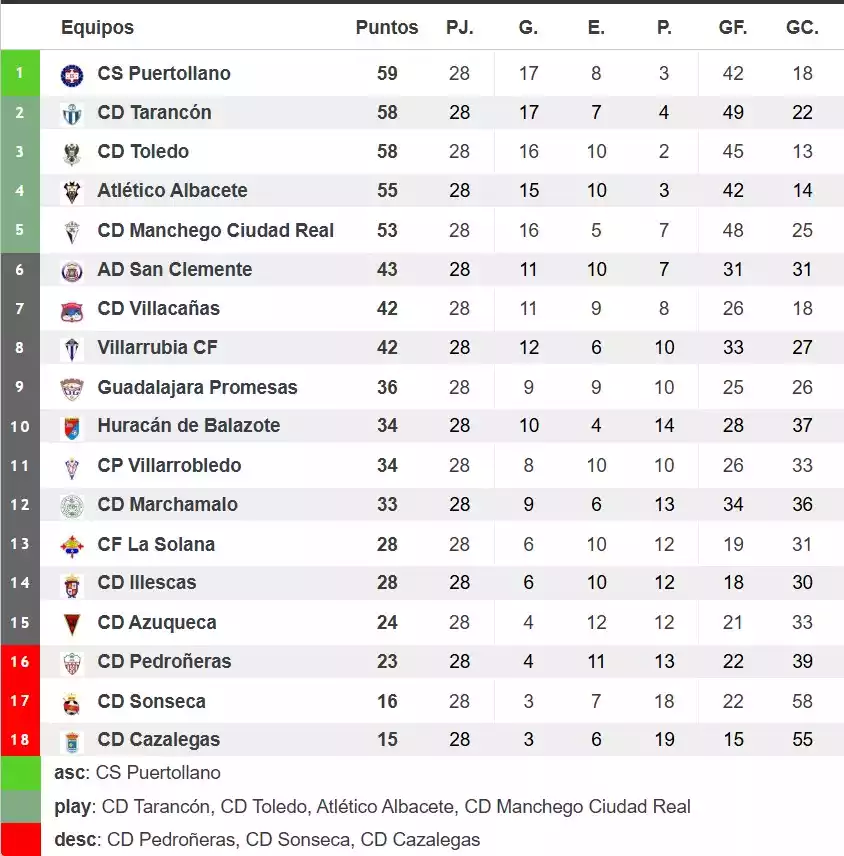The image size is (844, 856).
Task: Sort table by Puntos column header
Action: coord(387,28)
